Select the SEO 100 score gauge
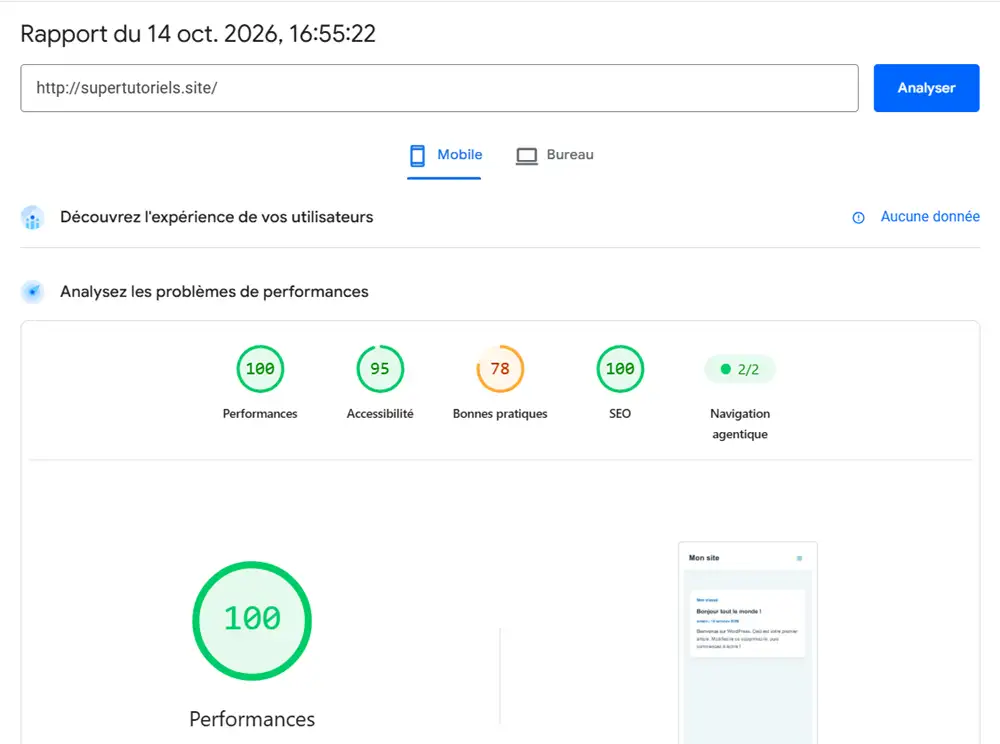 [x=620, y=368]
